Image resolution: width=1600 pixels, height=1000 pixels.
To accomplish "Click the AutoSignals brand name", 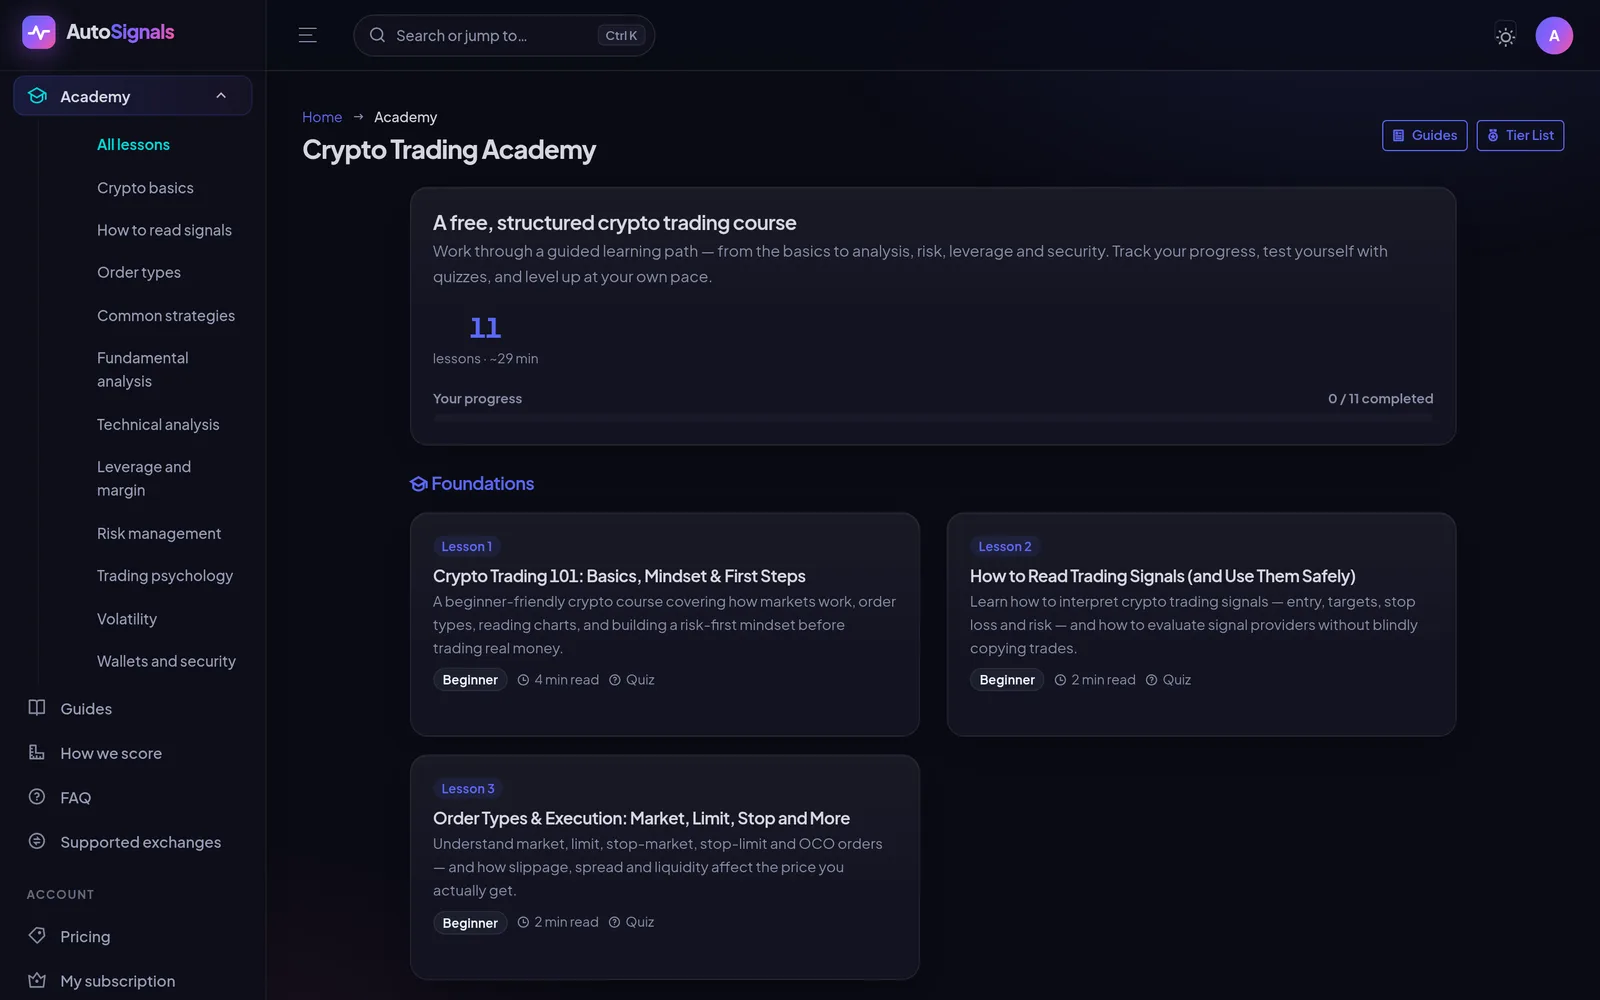I will coord(120,32).
